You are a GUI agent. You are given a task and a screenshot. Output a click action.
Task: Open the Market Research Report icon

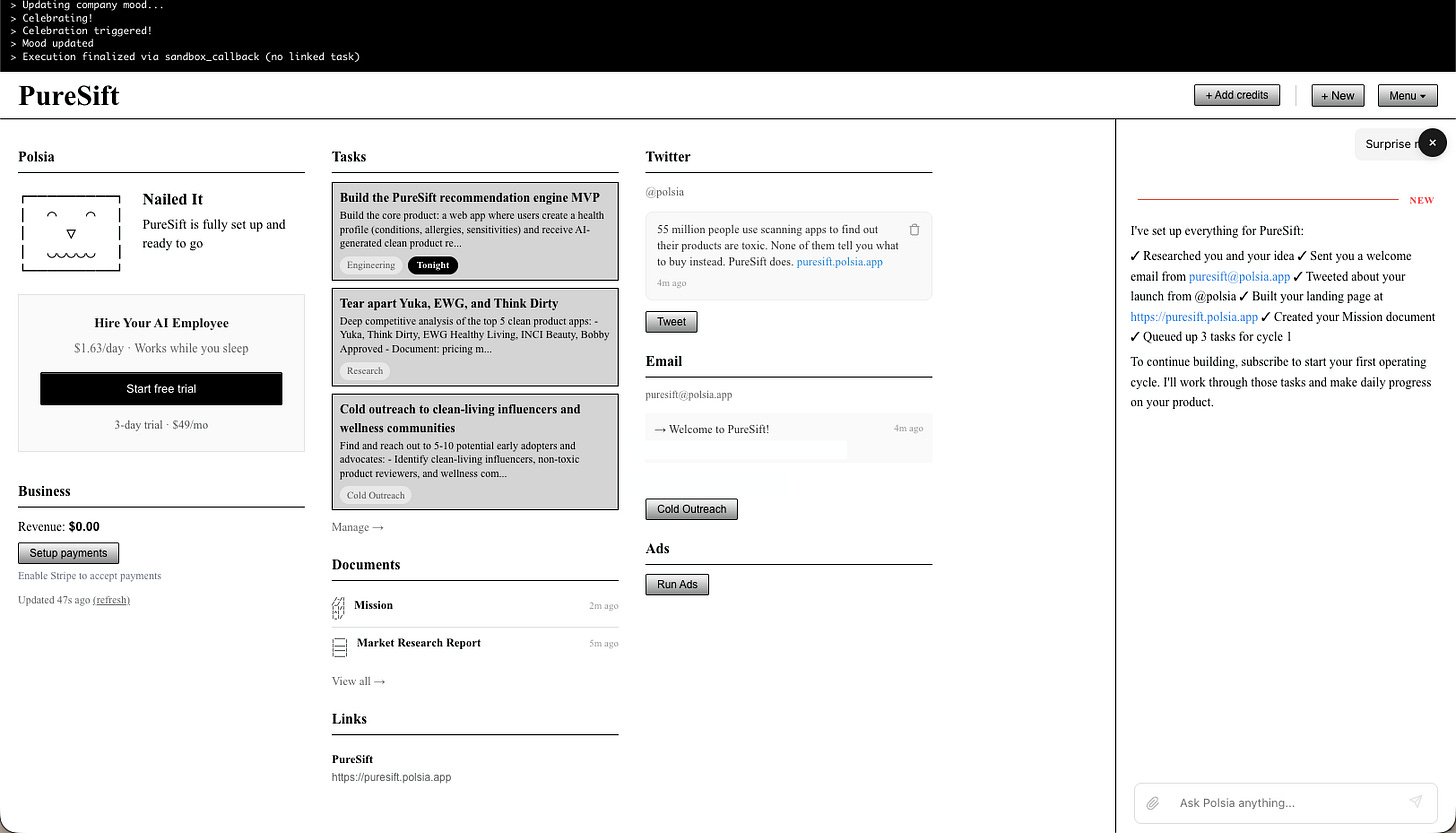[x=340, y=647]
